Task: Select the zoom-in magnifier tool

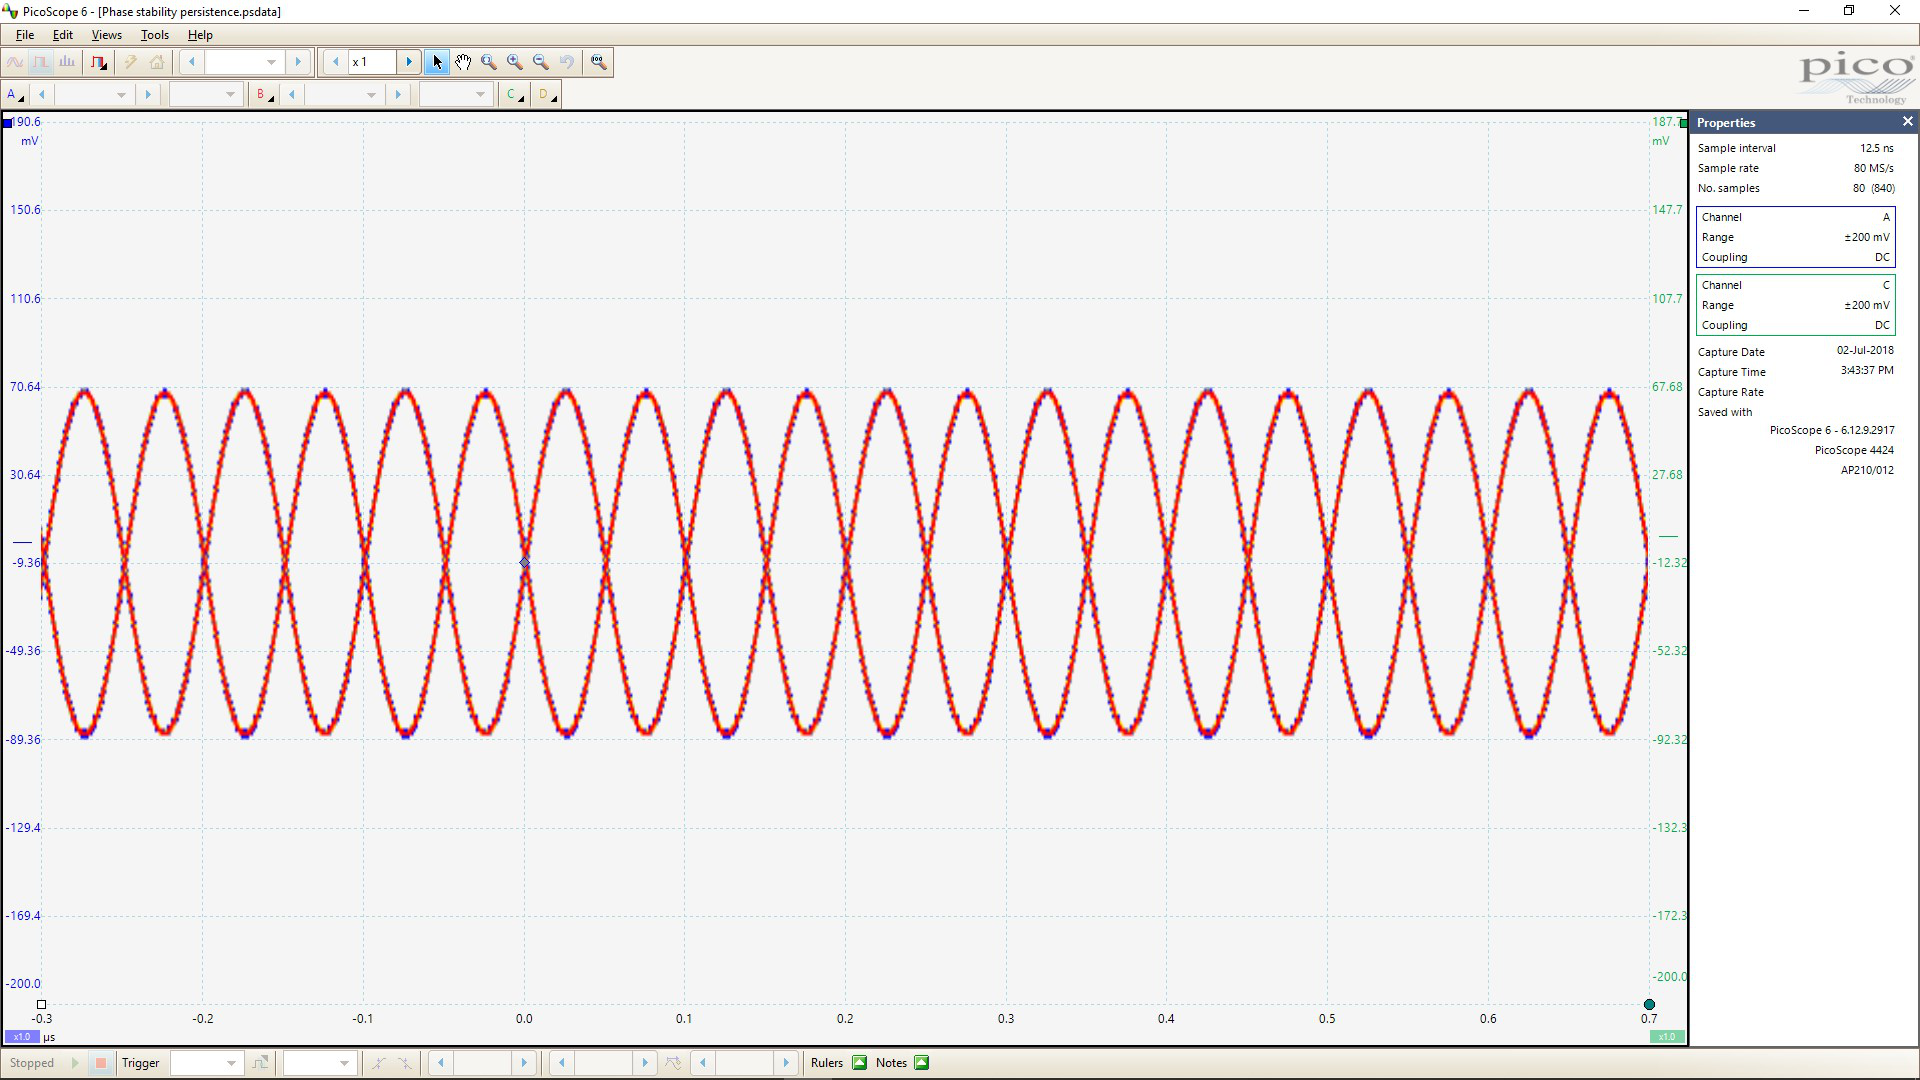Action: 515,62
